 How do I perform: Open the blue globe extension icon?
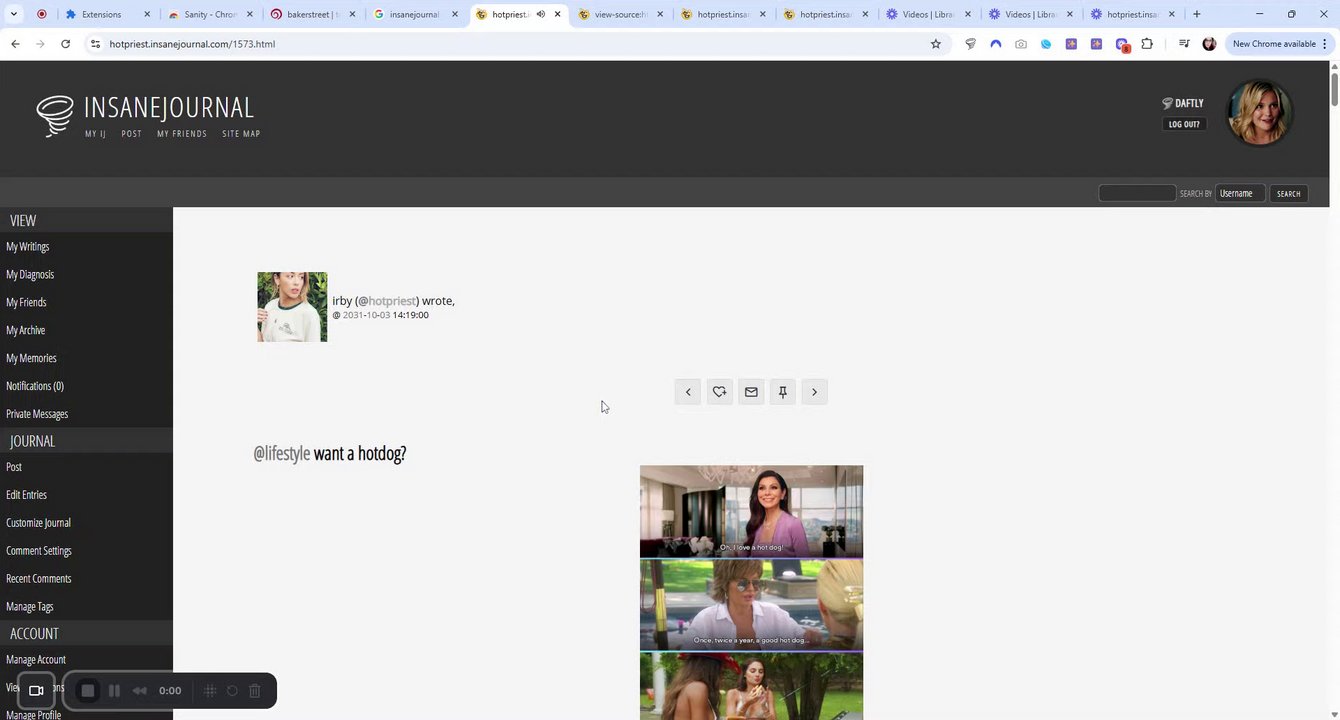click(1046, 44)
